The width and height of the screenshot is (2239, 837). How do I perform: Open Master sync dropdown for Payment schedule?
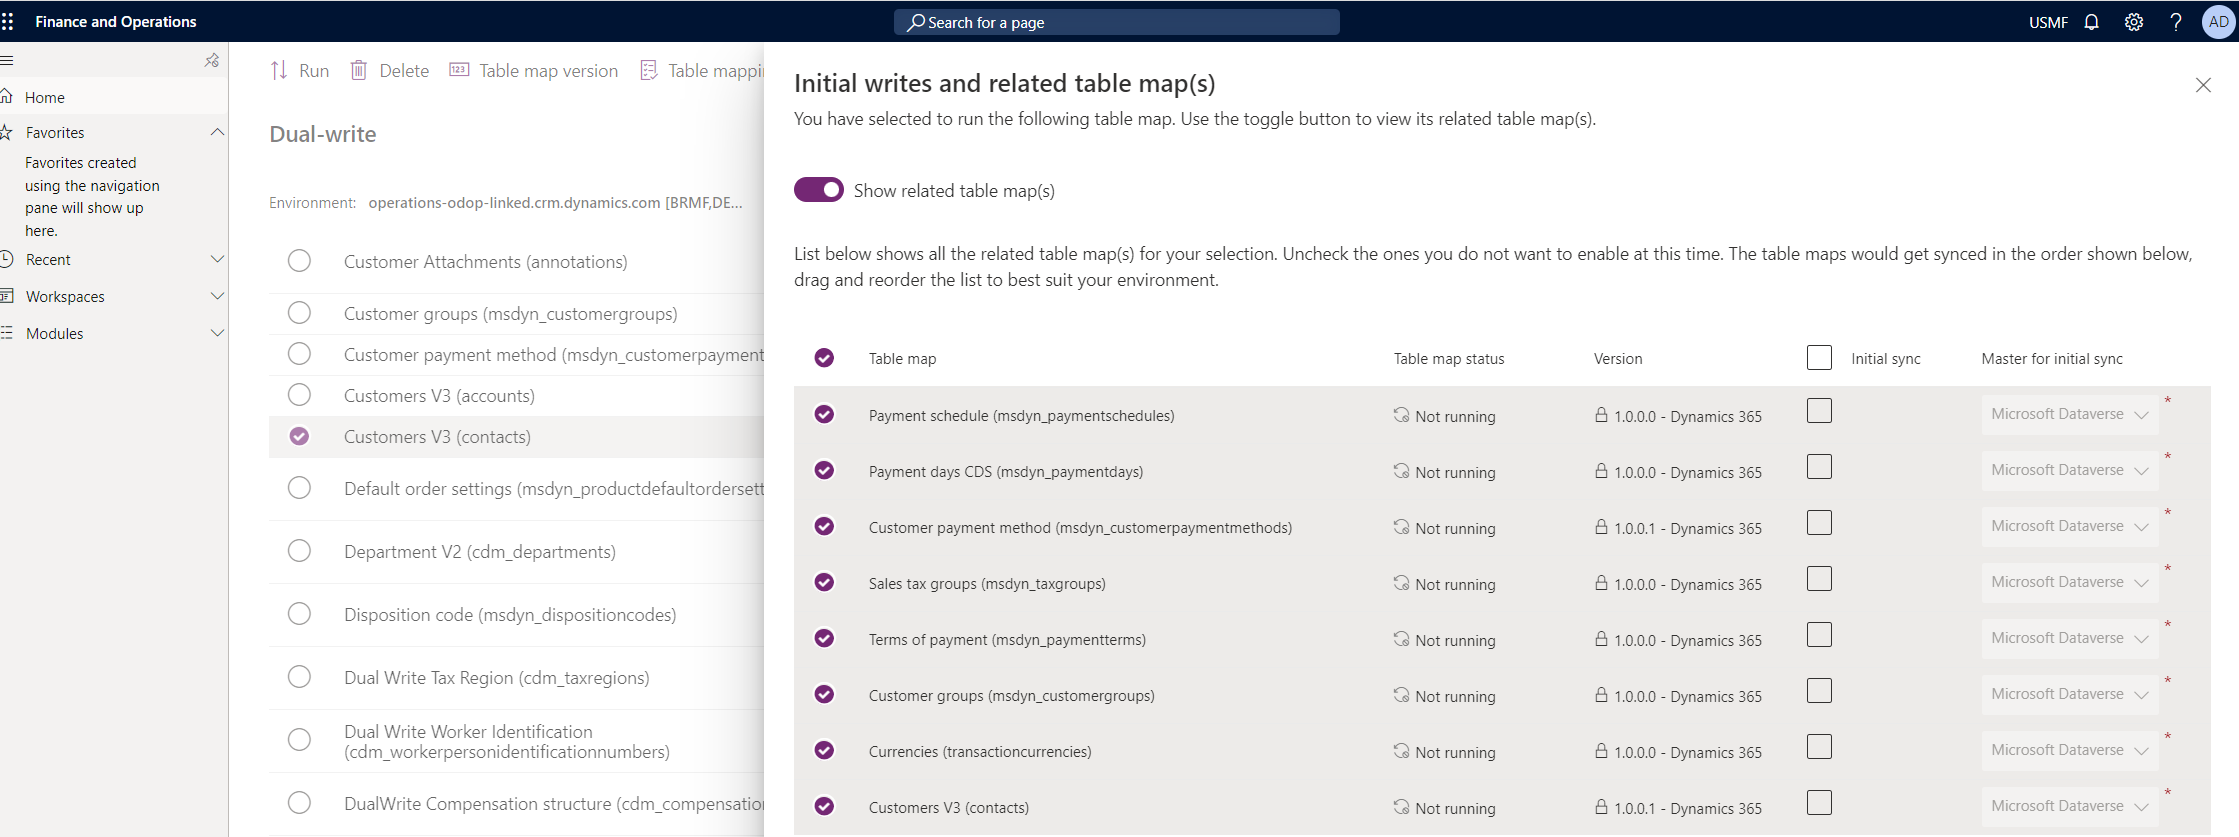point(2069,415)
